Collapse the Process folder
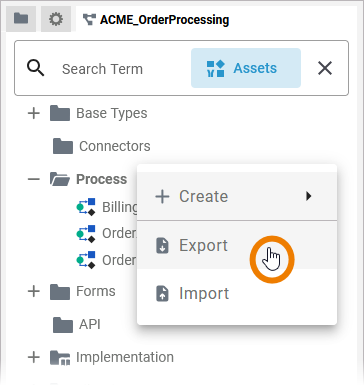The width and height of the screenshot is (364, 386). pos(34,179)
